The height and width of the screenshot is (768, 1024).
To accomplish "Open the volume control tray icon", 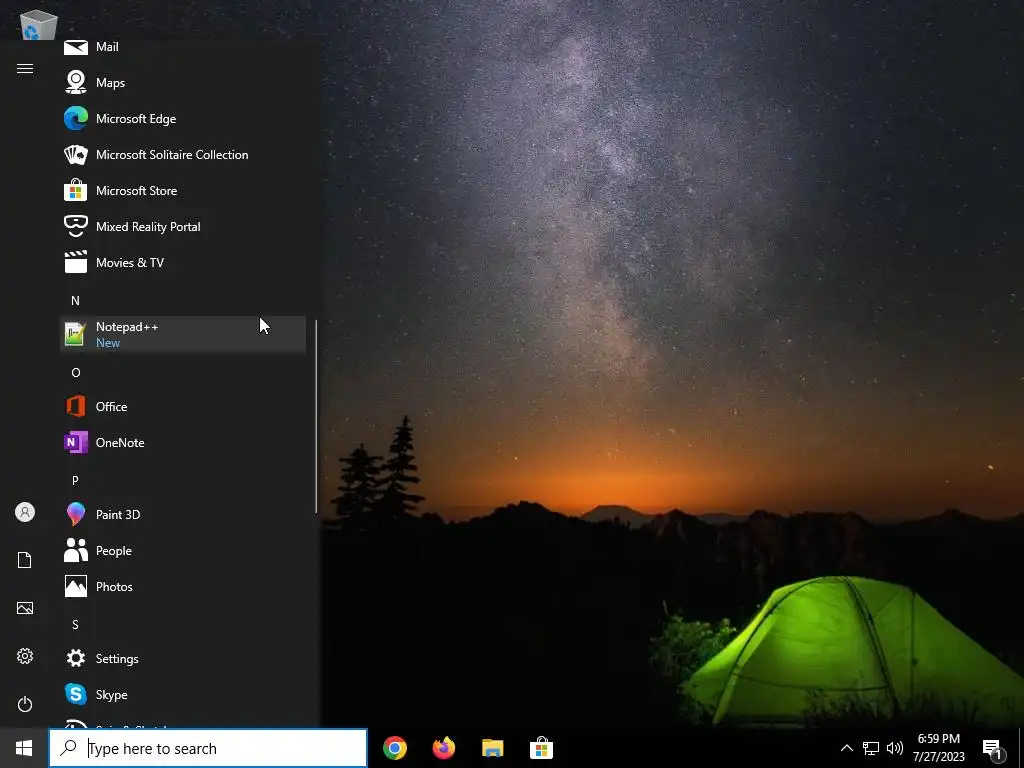I will coord(895,748).
